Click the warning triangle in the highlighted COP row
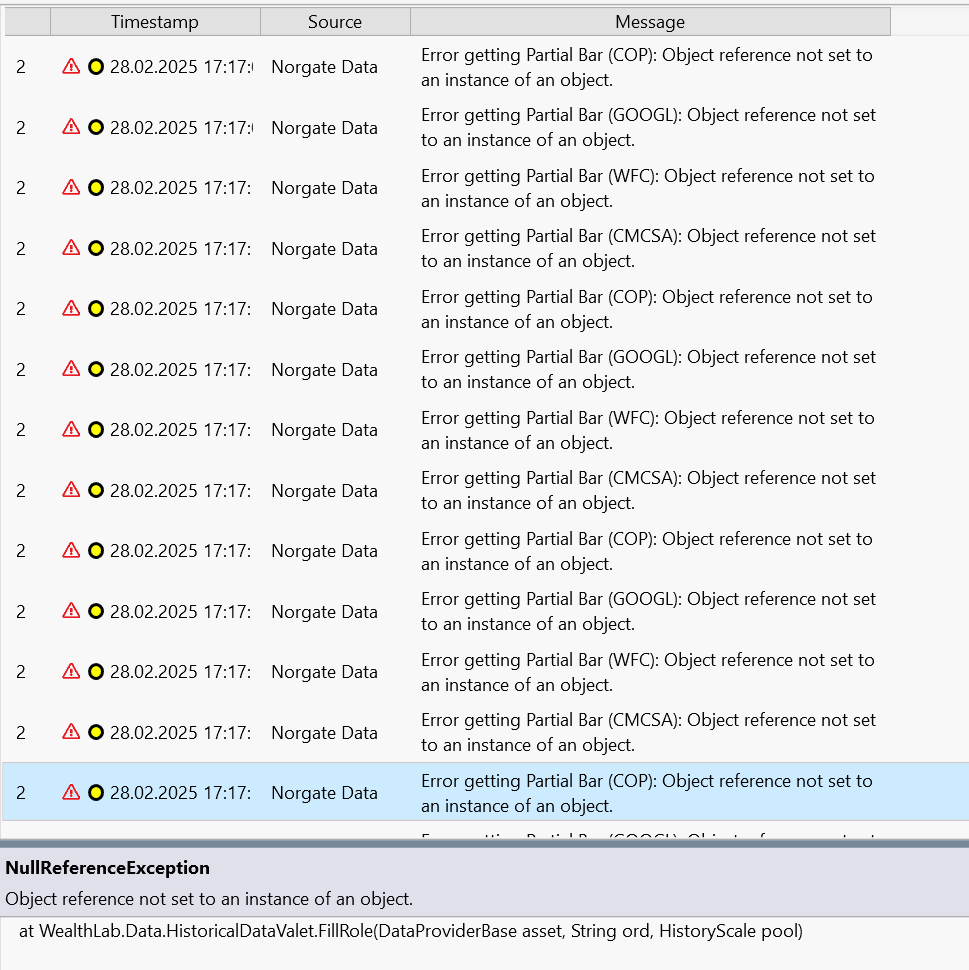The height and width of the screenshot is (970, 969). [x=71, y=793]
